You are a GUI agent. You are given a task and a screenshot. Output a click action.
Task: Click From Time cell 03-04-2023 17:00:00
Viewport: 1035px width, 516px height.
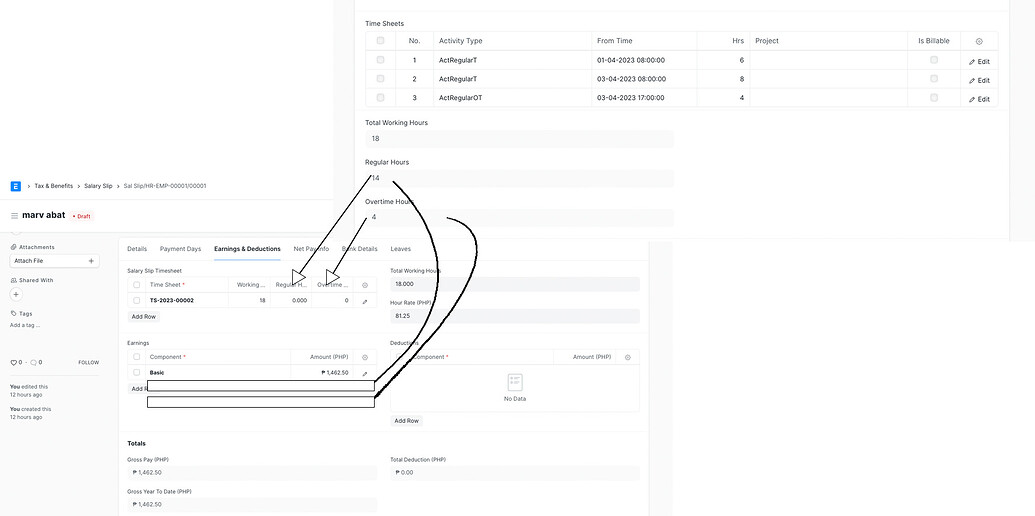pyautogui.click(x=644, y=98)
